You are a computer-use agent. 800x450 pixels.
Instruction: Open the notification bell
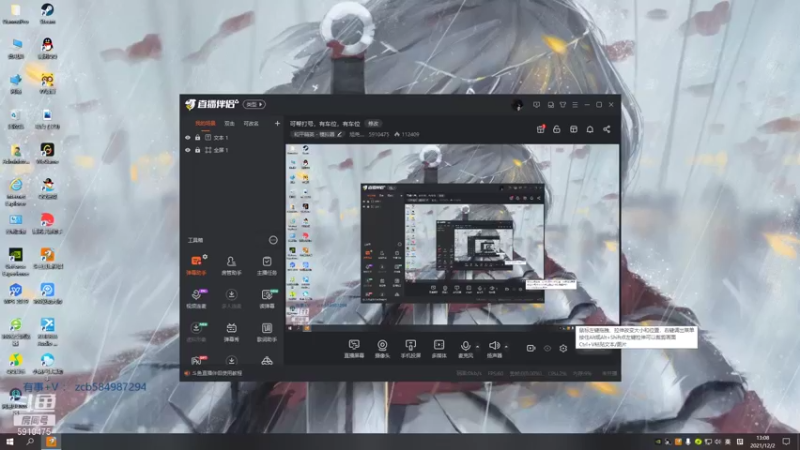[x=590, y=129]
